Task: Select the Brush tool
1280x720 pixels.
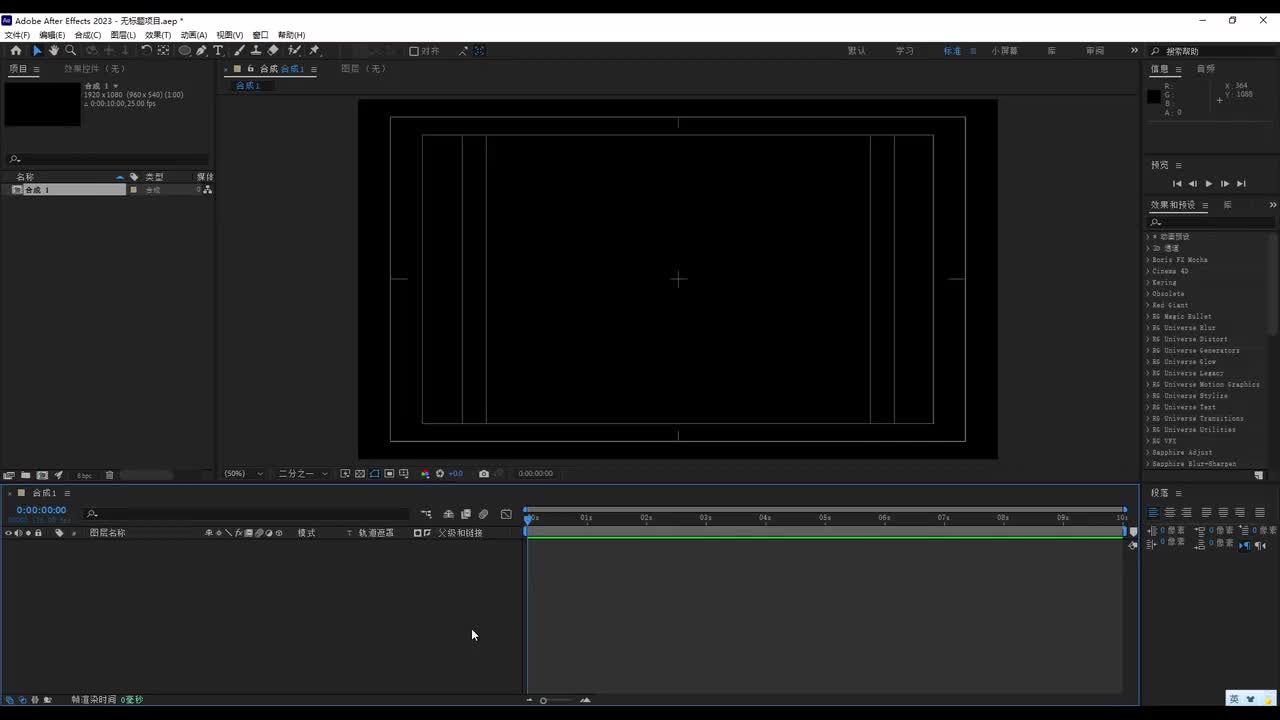Action: click(x=239, y=50)
